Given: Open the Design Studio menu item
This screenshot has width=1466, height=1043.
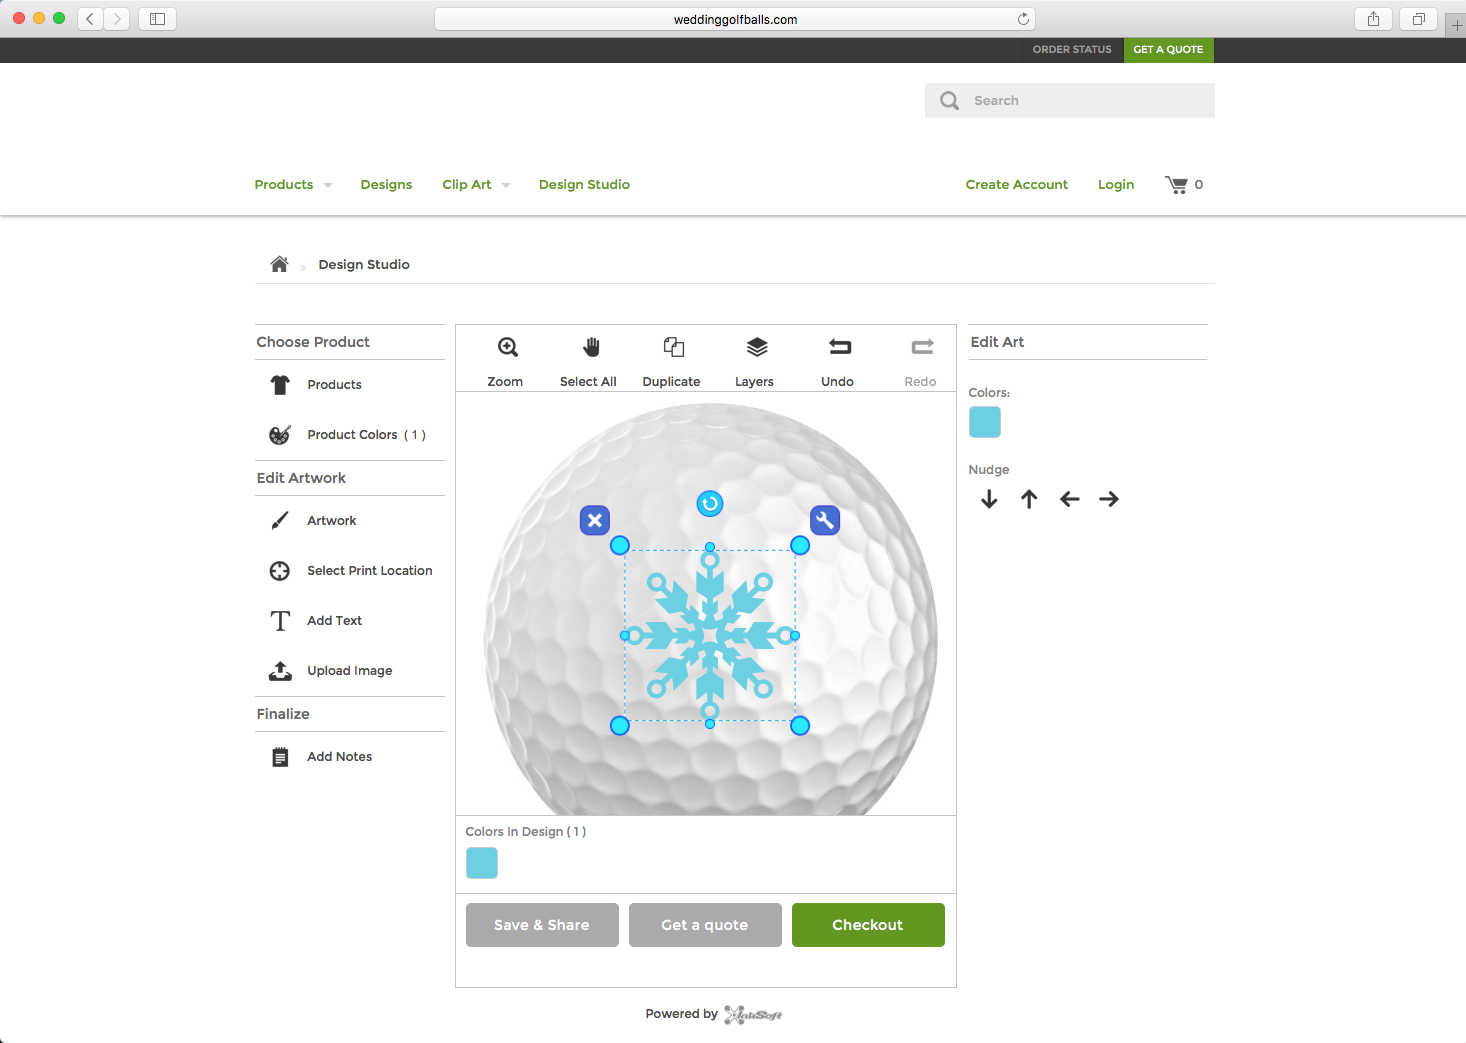Looking at the screenshot, I should tap(584, 184).
